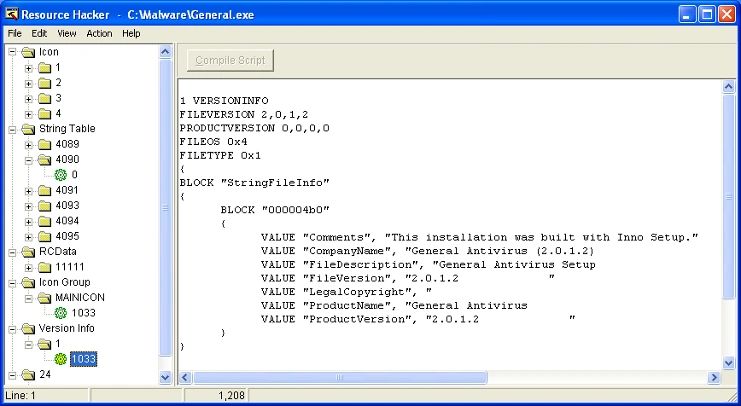The height and width of the screenshot is (406, 741).
Task: Select the Version Info folder icon
Action: pyautogui.click(x=28, y=328)
